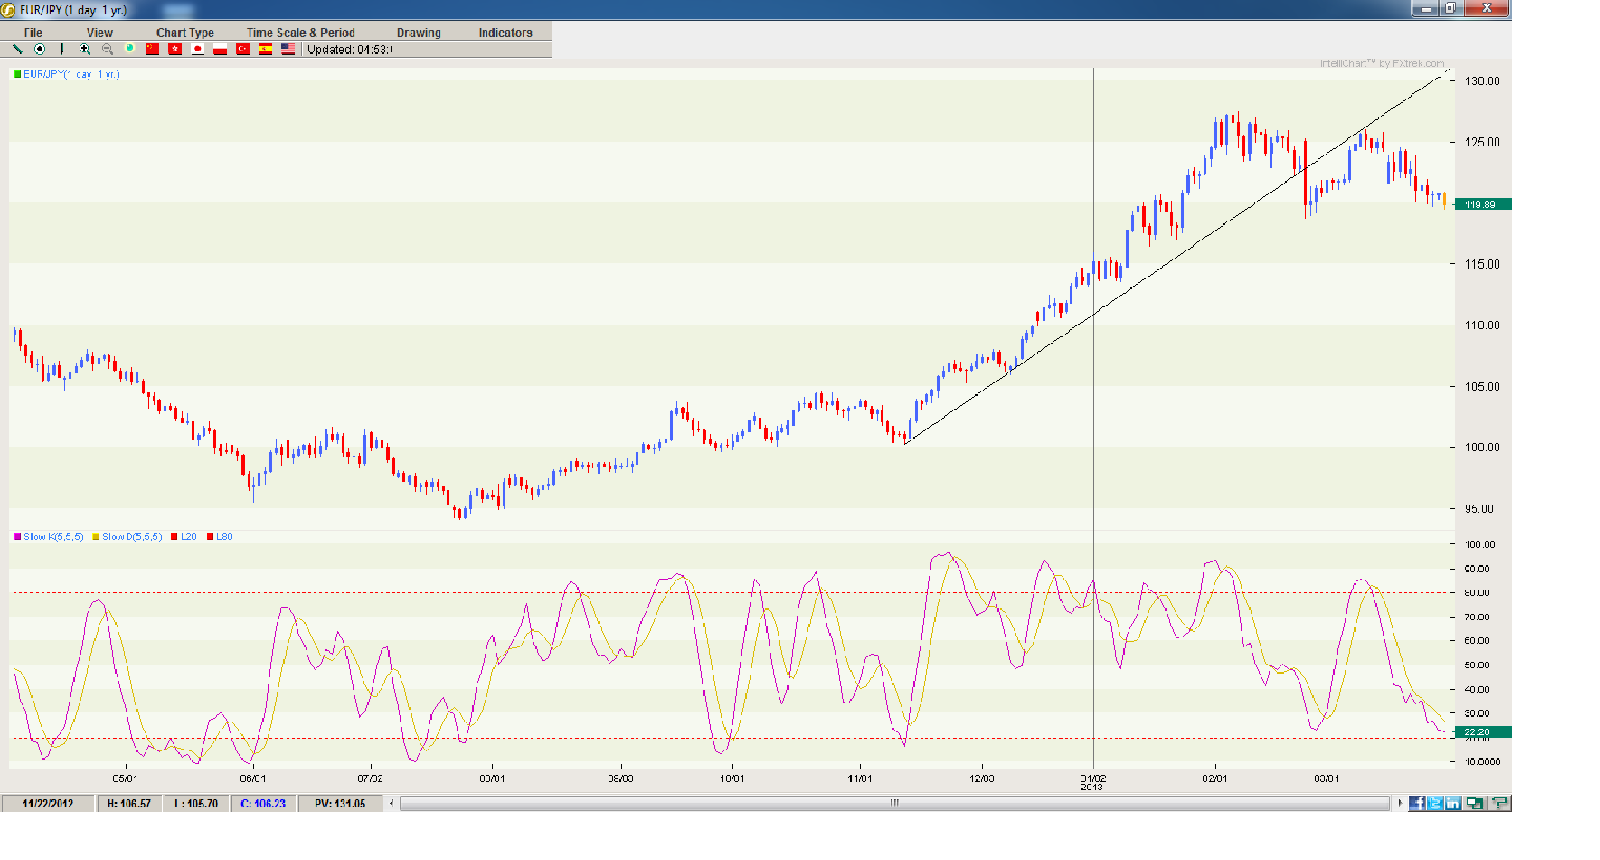The image size is (1600, 860).
Task: Open help with the question mark icon
Action: (1499, 803)
